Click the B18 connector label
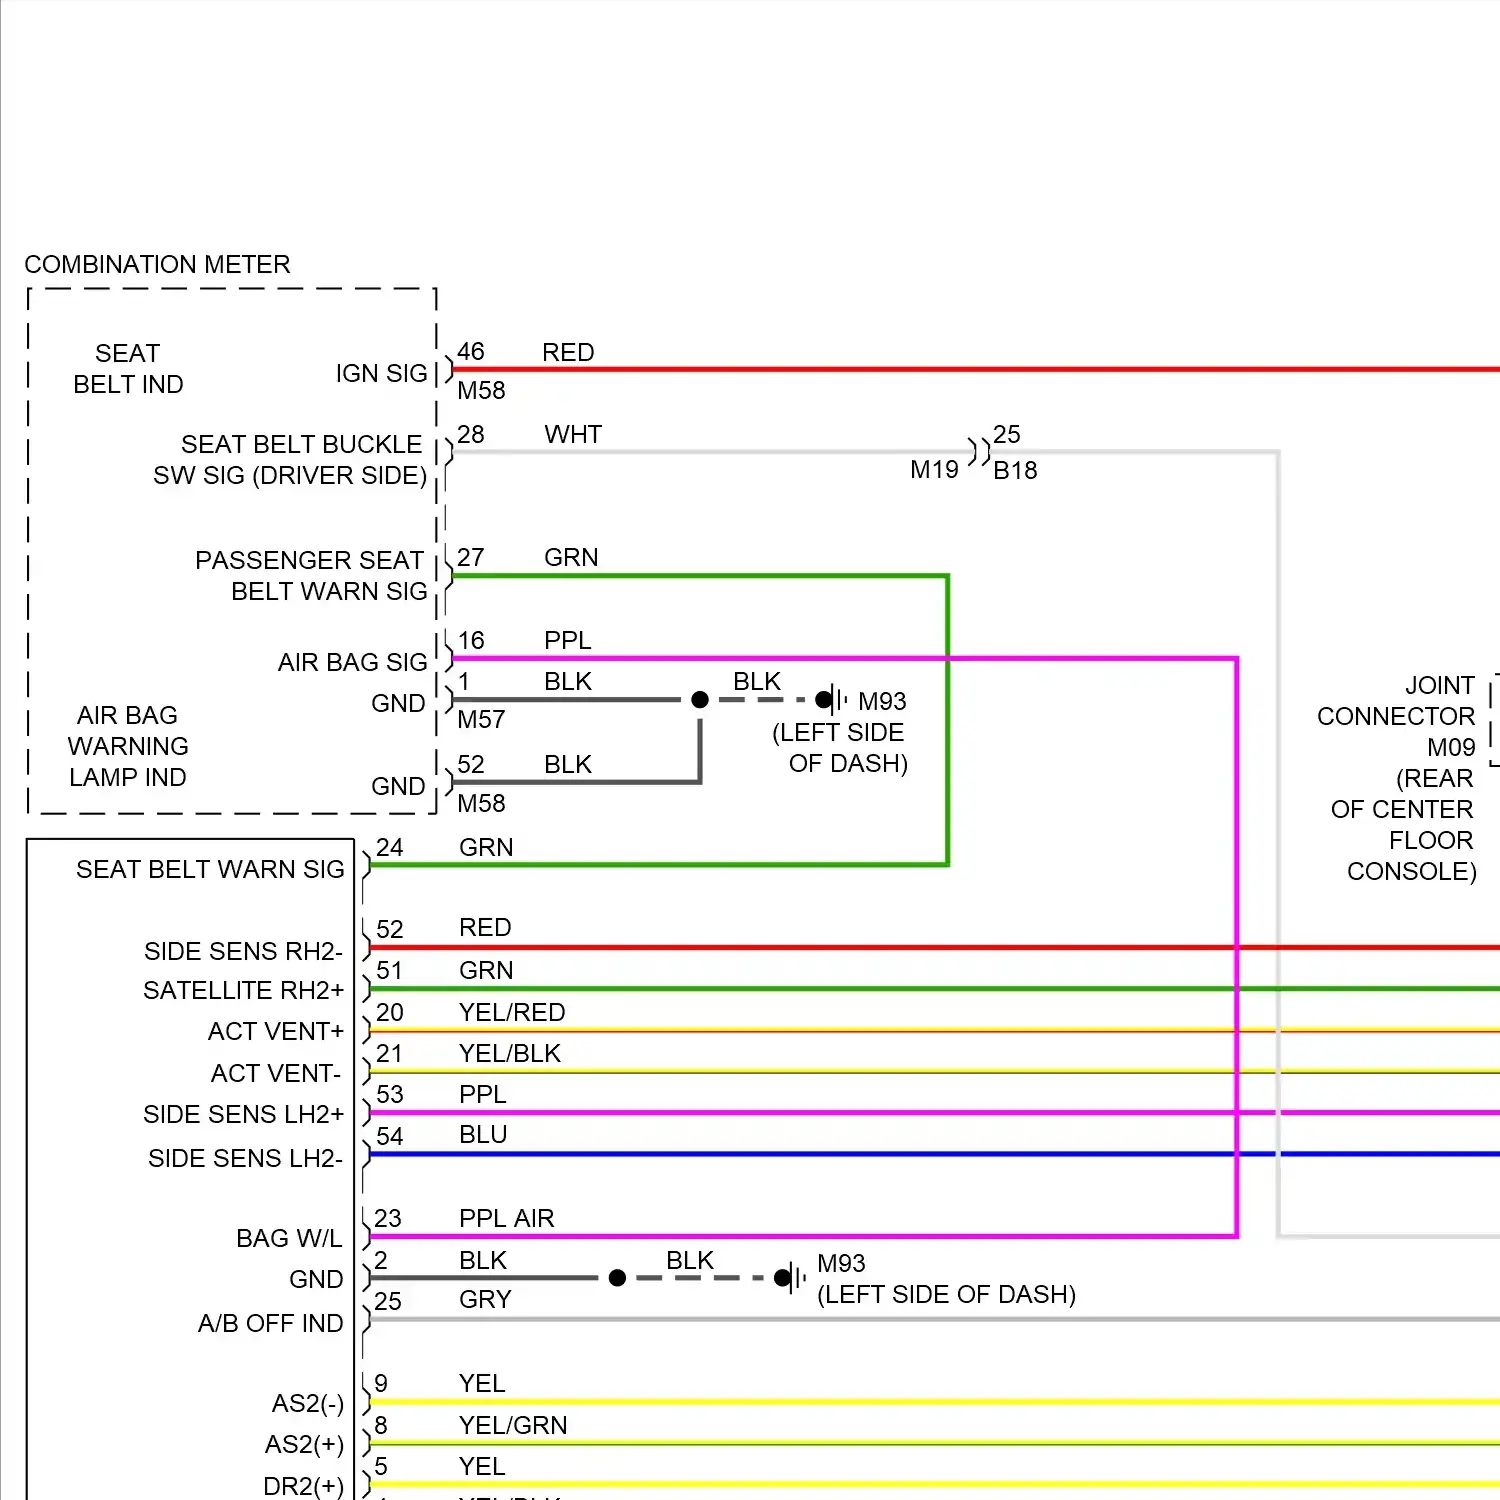 [1015, 470]
